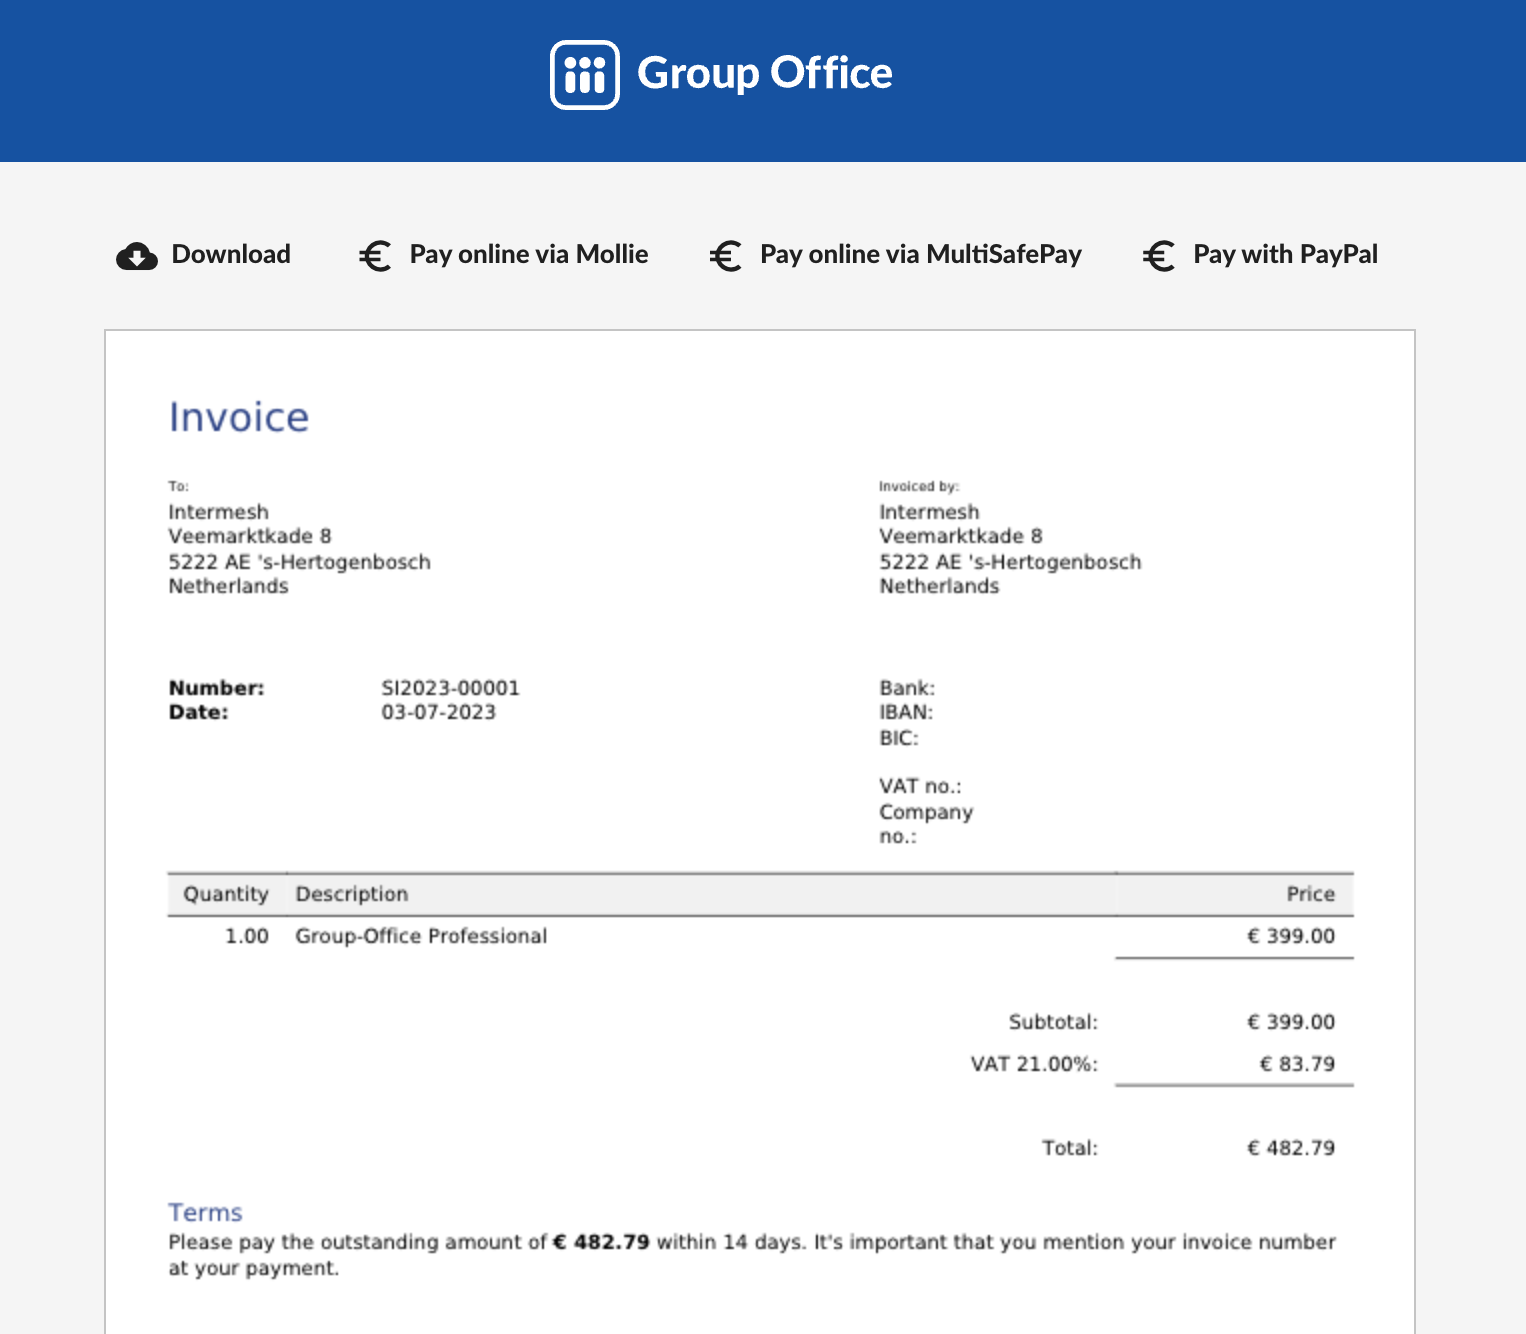The width and height of the screenshot is (1526, 1334).
Task: Choose Pay online via Mollie
Action: [x=529, y=255]
